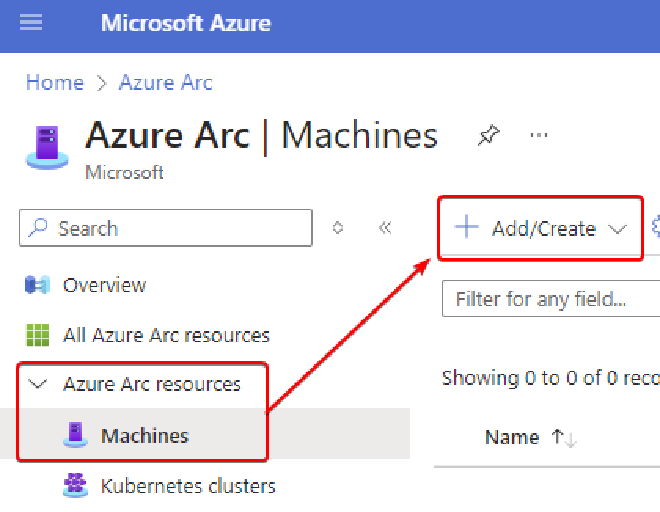Focus the sidebar Search field
The image size is (660, 512).
coord(166,228)
